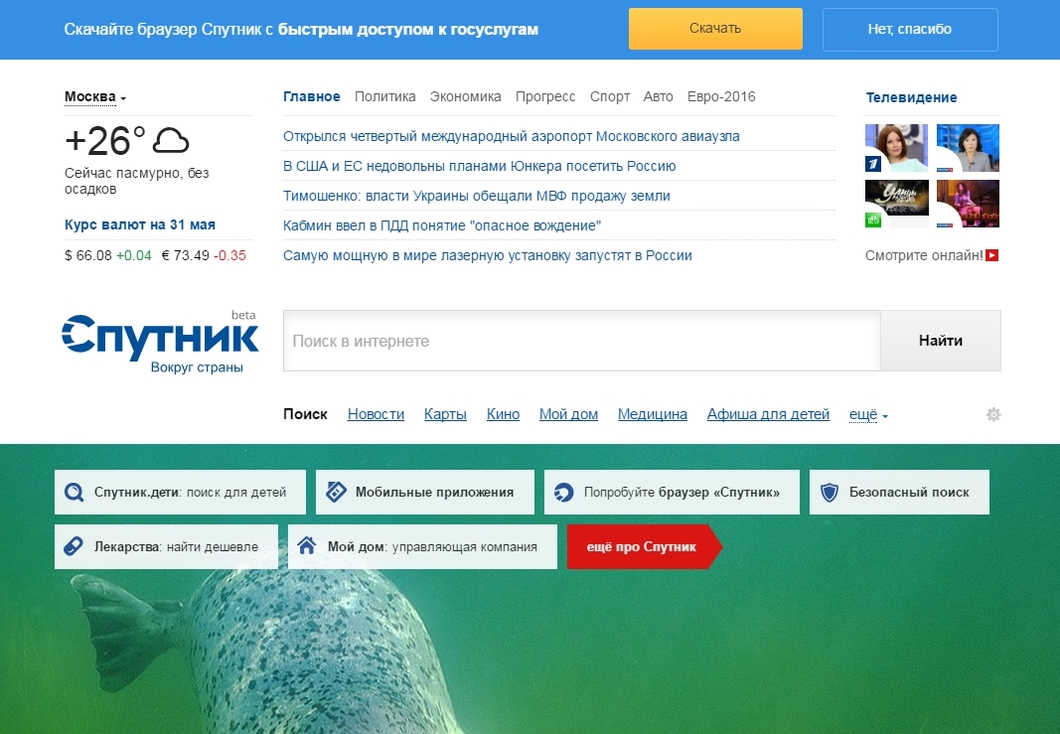Switch to Спорт news tab
This screenshot has height=734, width=1060.
point(610,97)
